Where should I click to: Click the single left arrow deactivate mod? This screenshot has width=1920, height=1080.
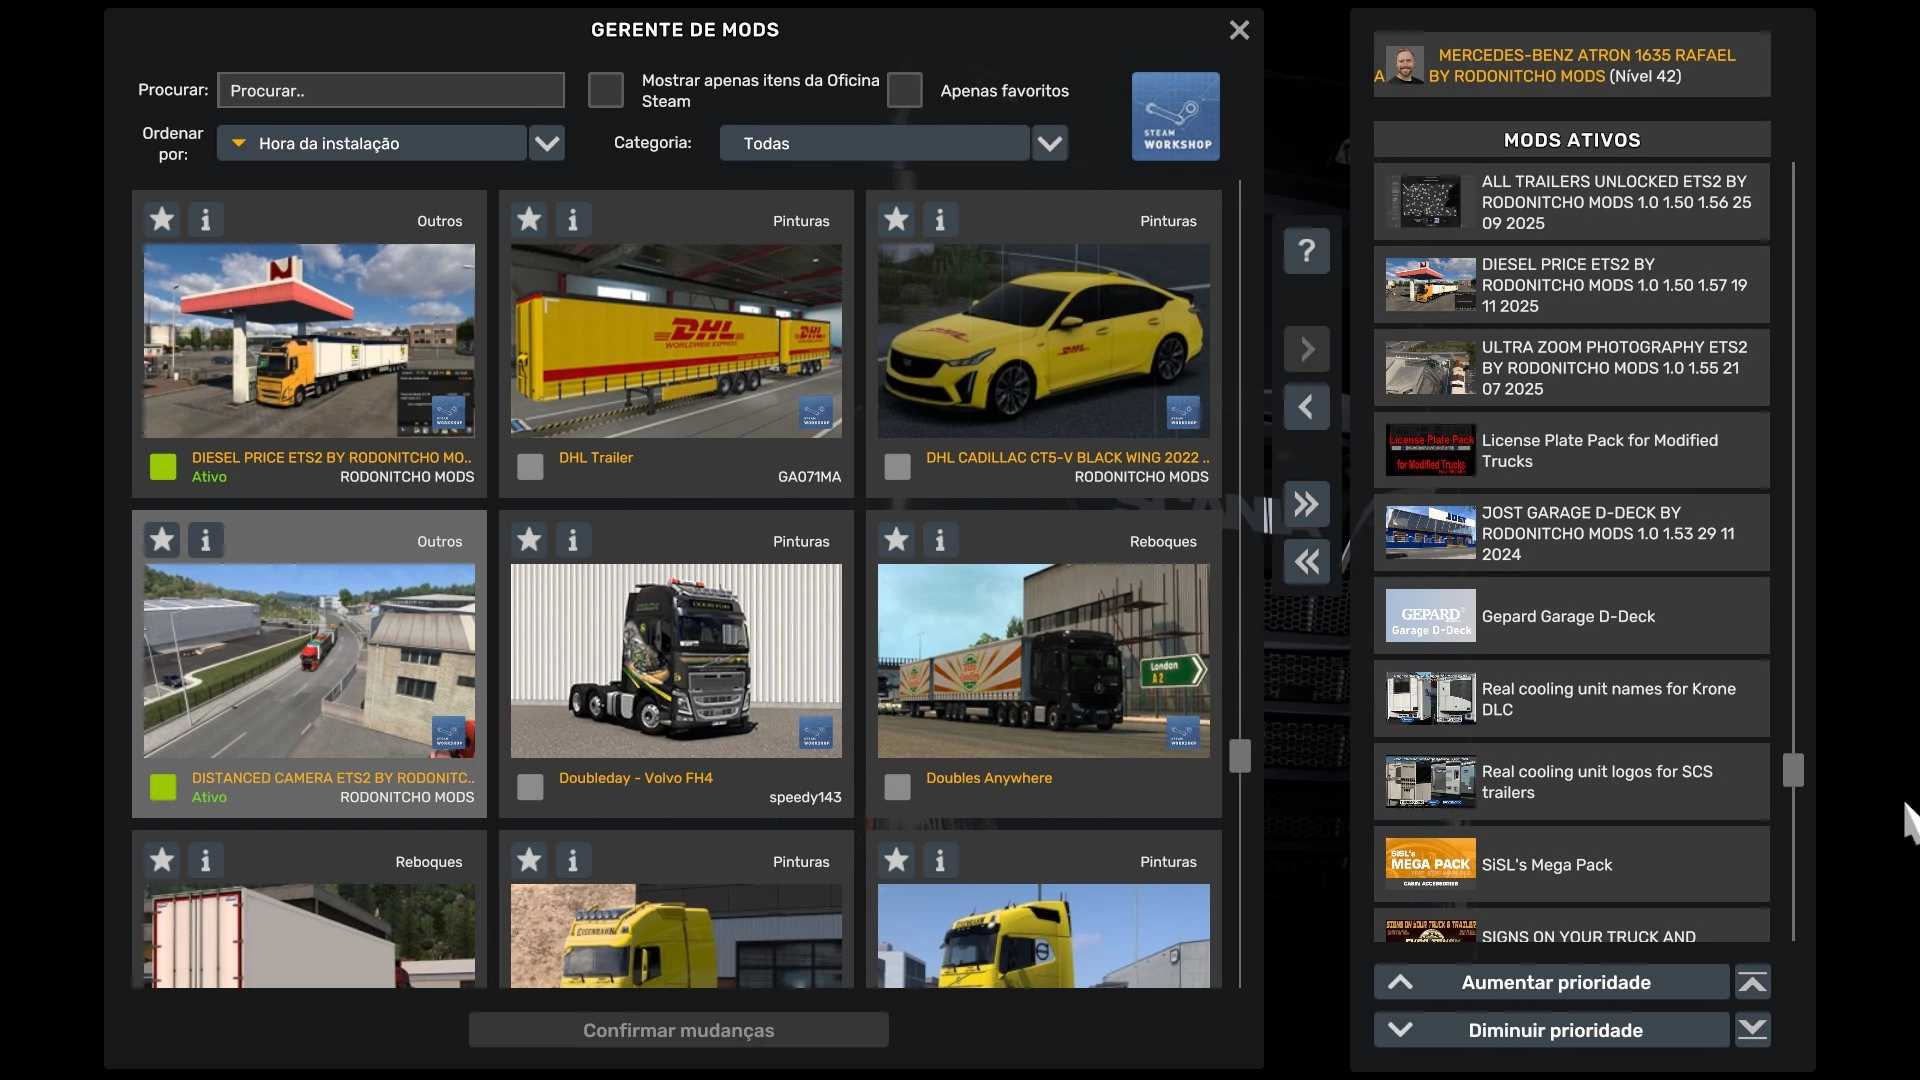(x=1306, y=407)
